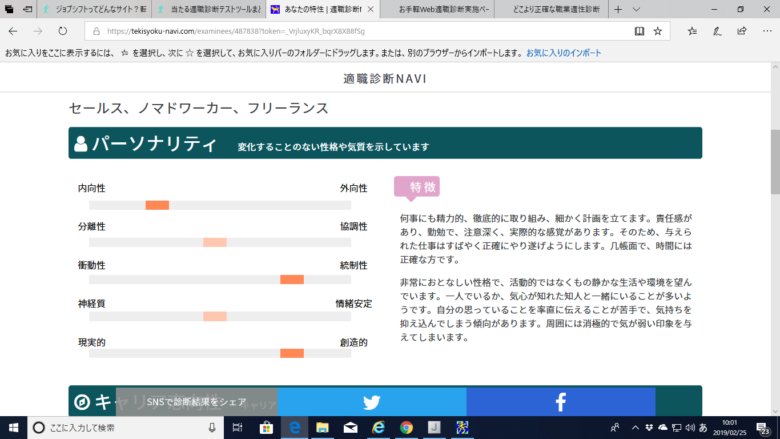Click the お気に入りのインポート link
This screenshot has width=780, height=439.
pyautogui.click(x=564, y=53)
